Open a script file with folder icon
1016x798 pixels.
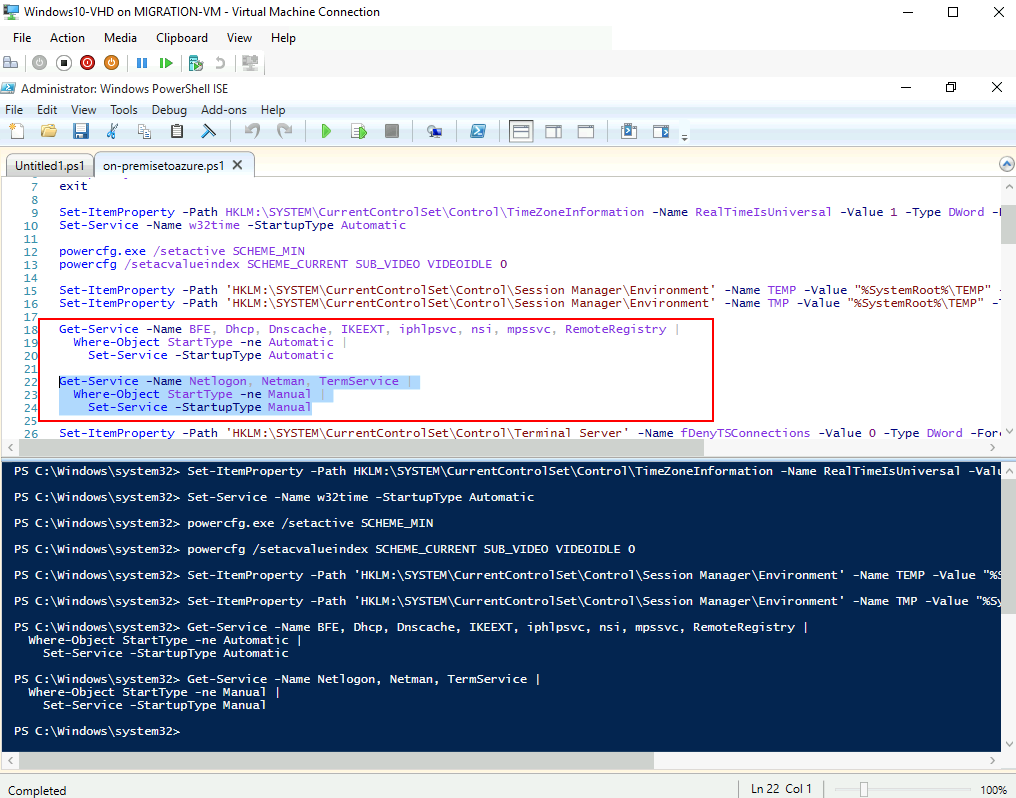(49, 131)
